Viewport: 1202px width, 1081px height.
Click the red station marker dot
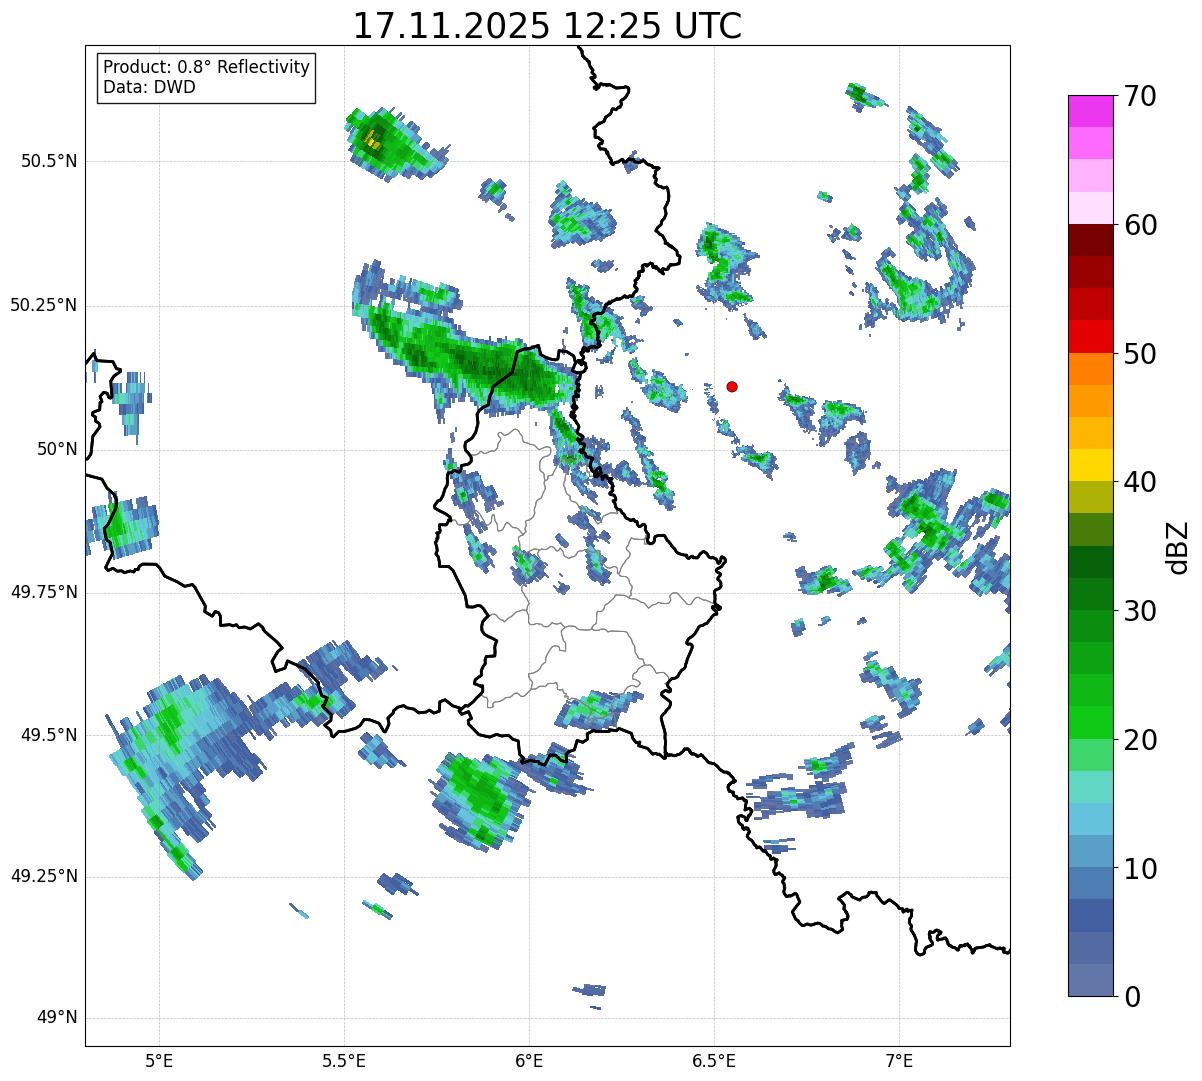(x=732, y=386)
